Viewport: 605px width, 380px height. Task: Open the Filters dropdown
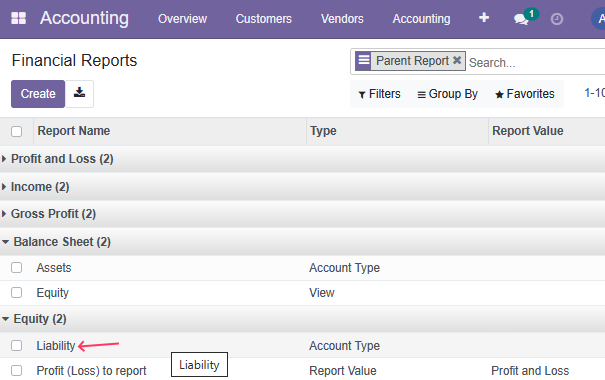379,94
